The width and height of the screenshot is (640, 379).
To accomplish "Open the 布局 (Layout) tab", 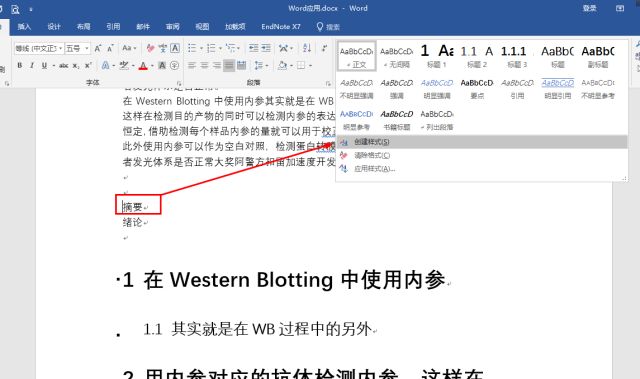I will point(84,27).
